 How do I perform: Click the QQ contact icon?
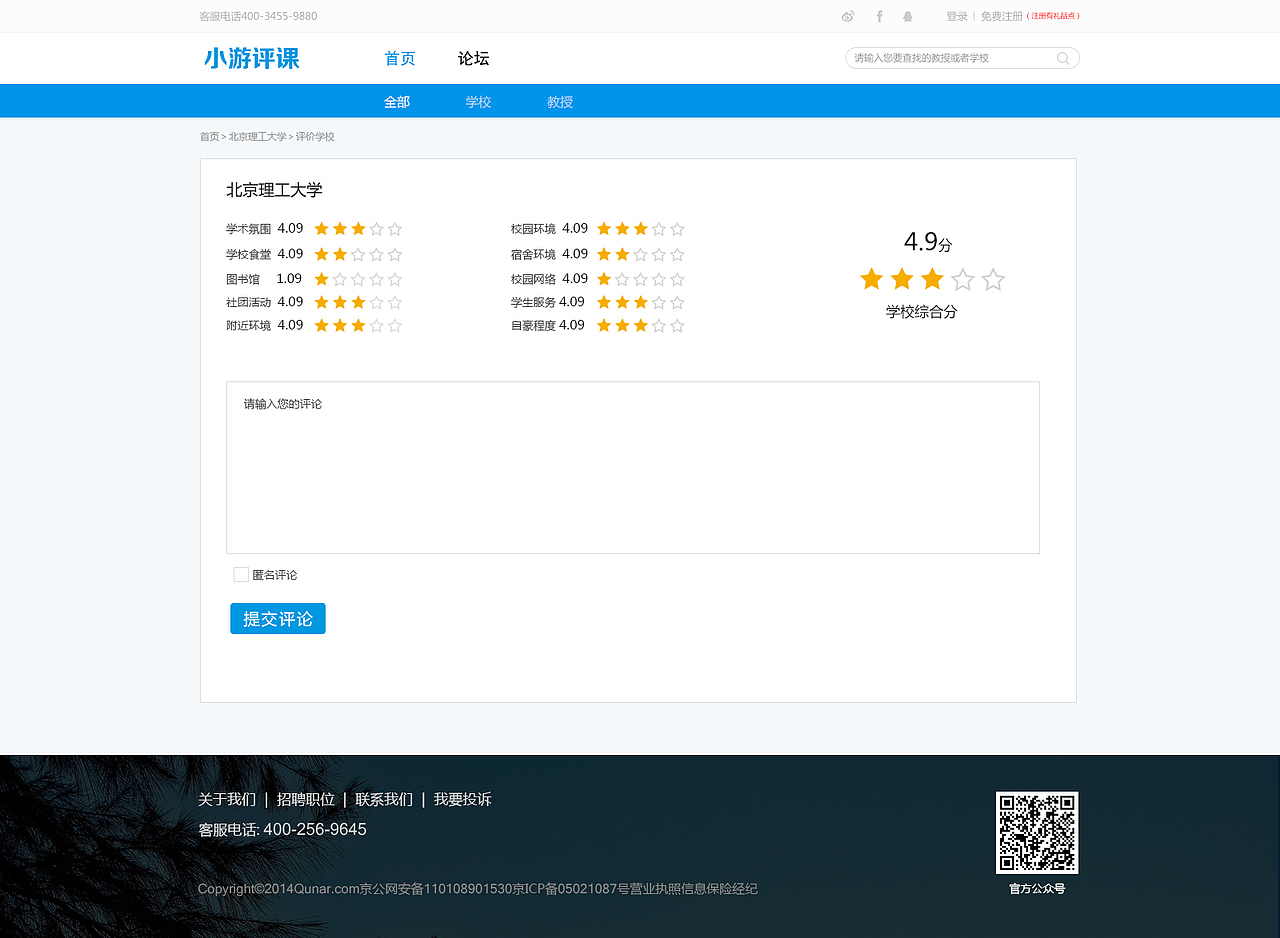tap(907, 16)
